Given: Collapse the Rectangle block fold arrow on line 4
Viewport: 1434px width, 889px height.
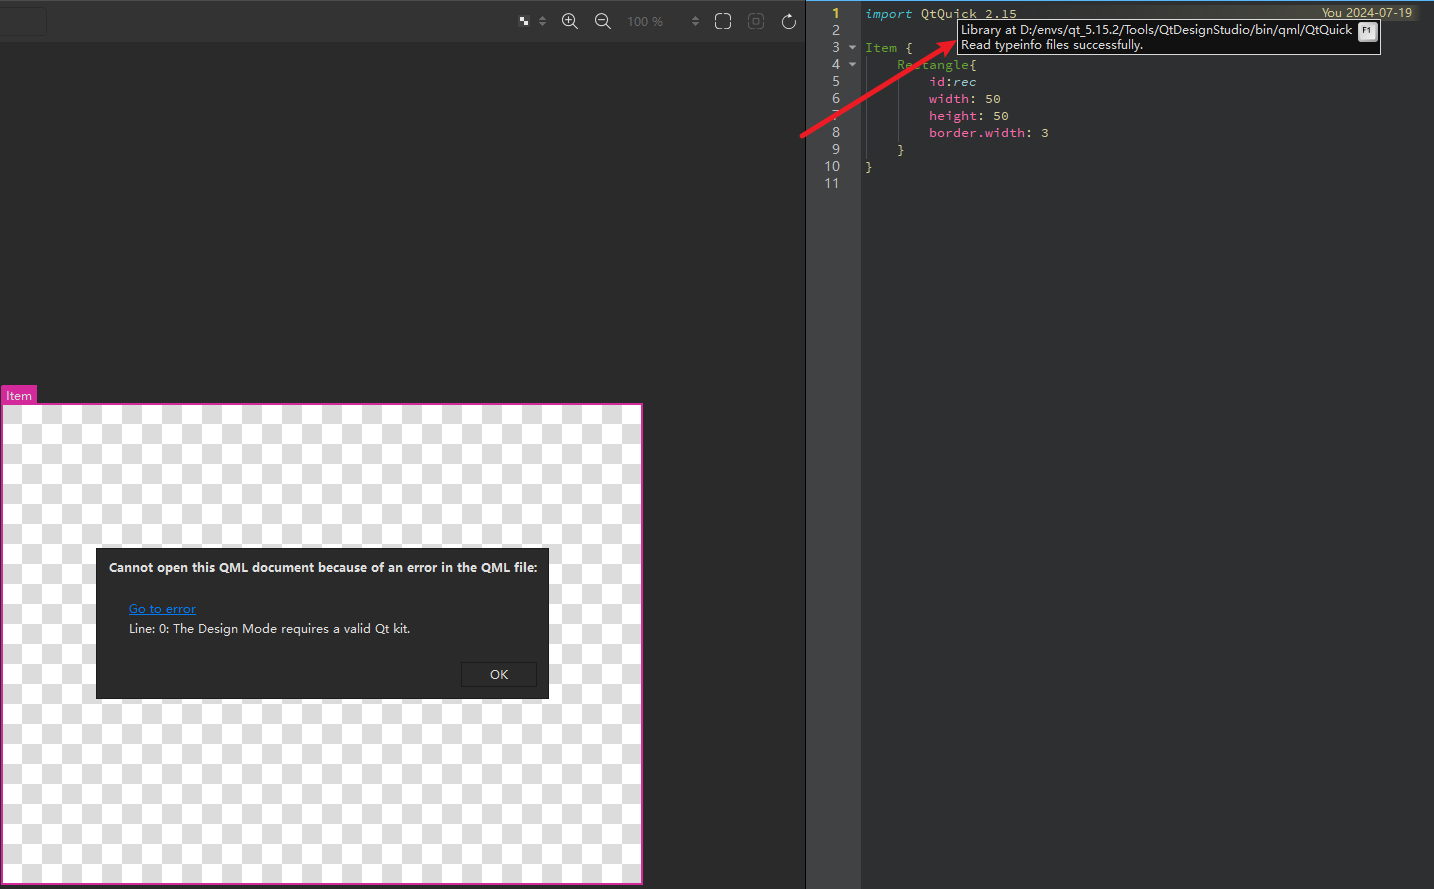Looking at the screenshot, I should (x=852, y=64).
